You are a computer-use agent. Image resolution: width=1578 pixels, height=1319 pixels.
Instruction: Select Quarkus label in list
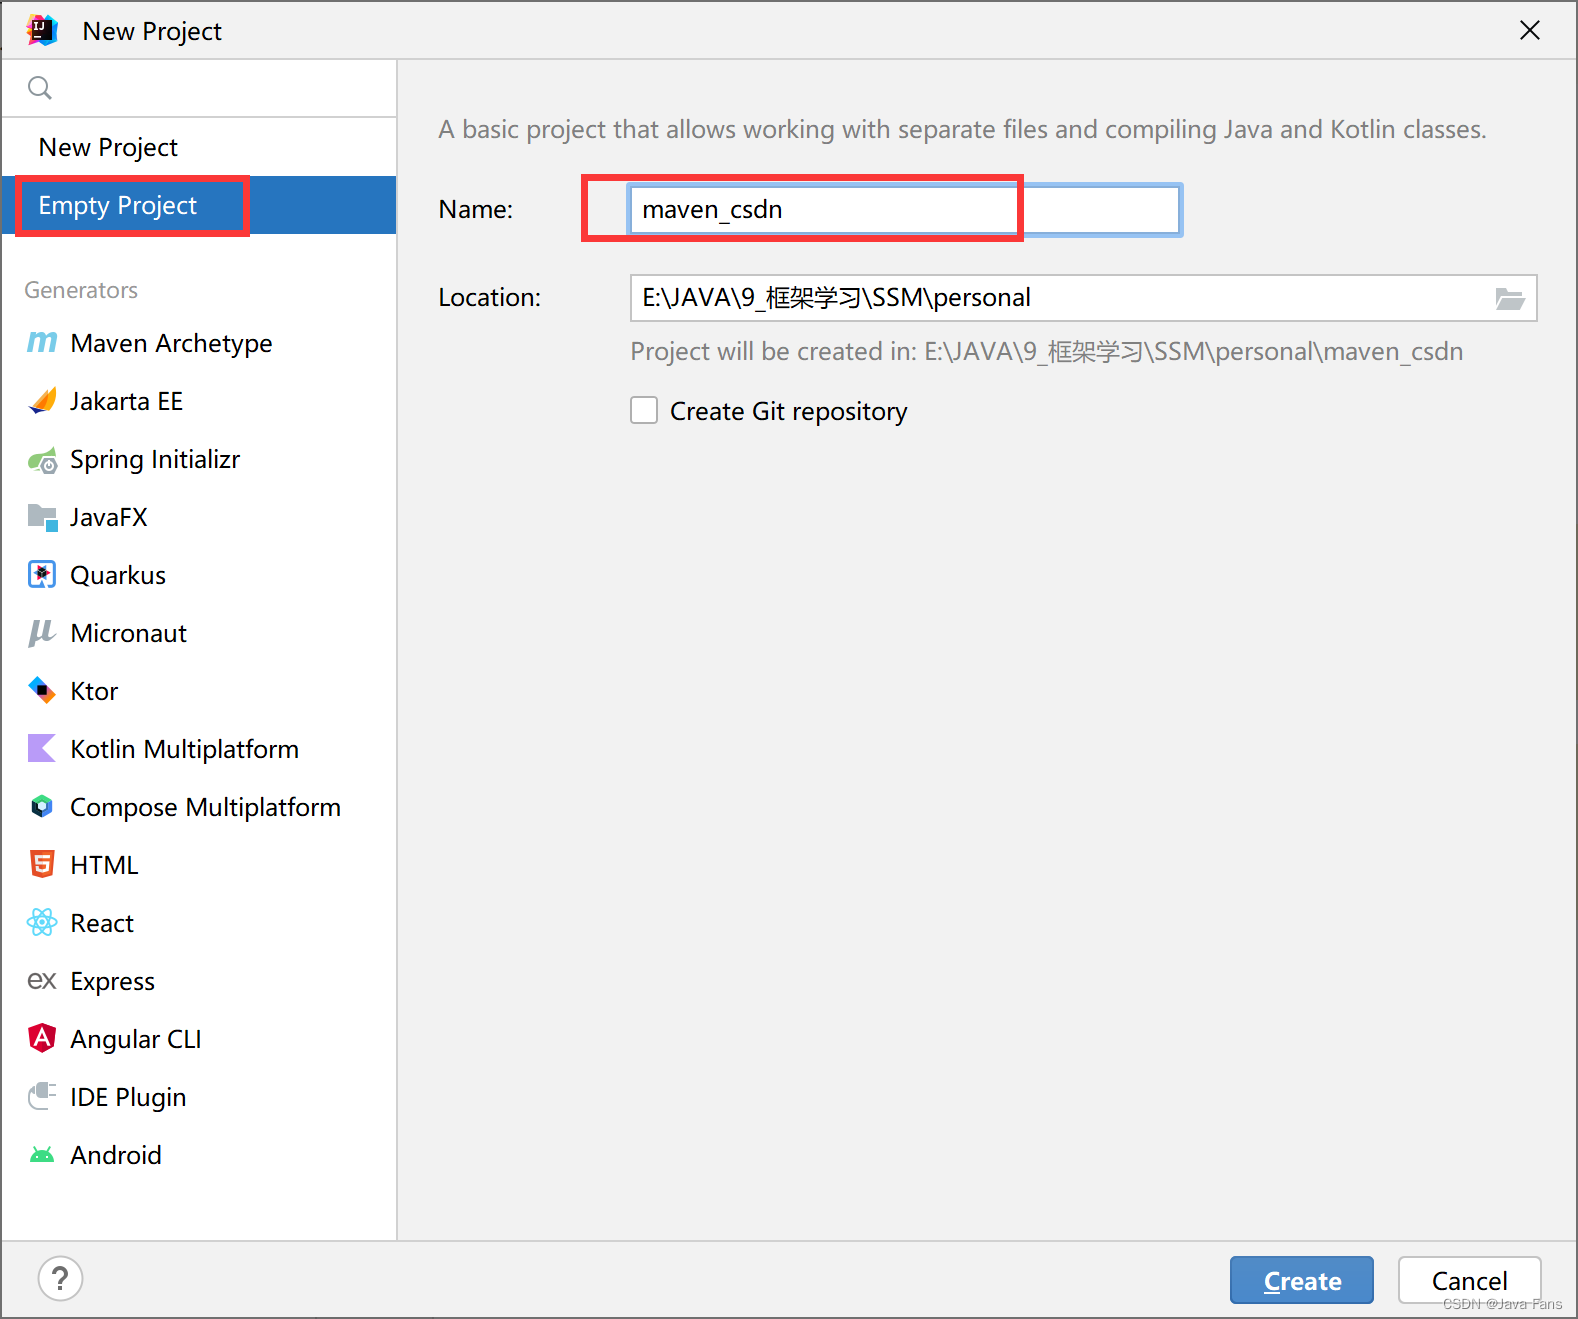click(x=118, y=575)
